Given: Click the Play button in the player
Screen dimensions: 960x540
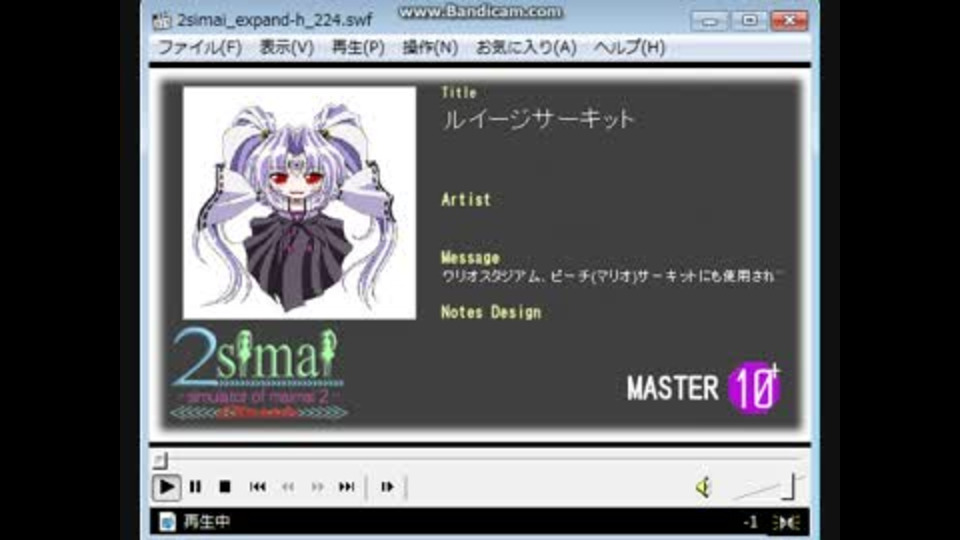Looking at the screenshot, I should pos(166,487).
